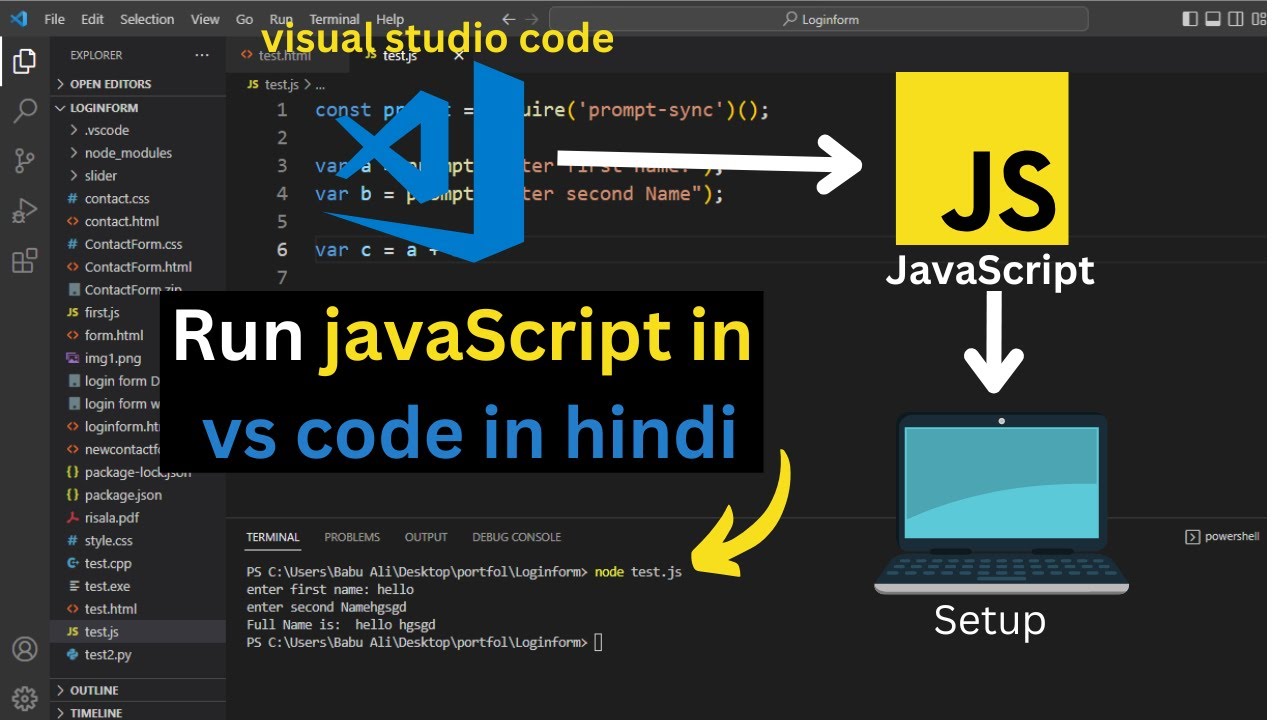Screen dimensions: 1280x720
Task: Switch to the PROBLEMS panel tab
Action: [x=352, y=537]
